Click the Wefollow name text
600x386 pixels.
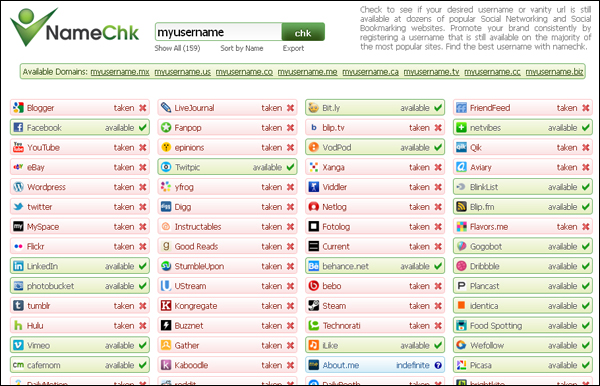pos(487,345)
